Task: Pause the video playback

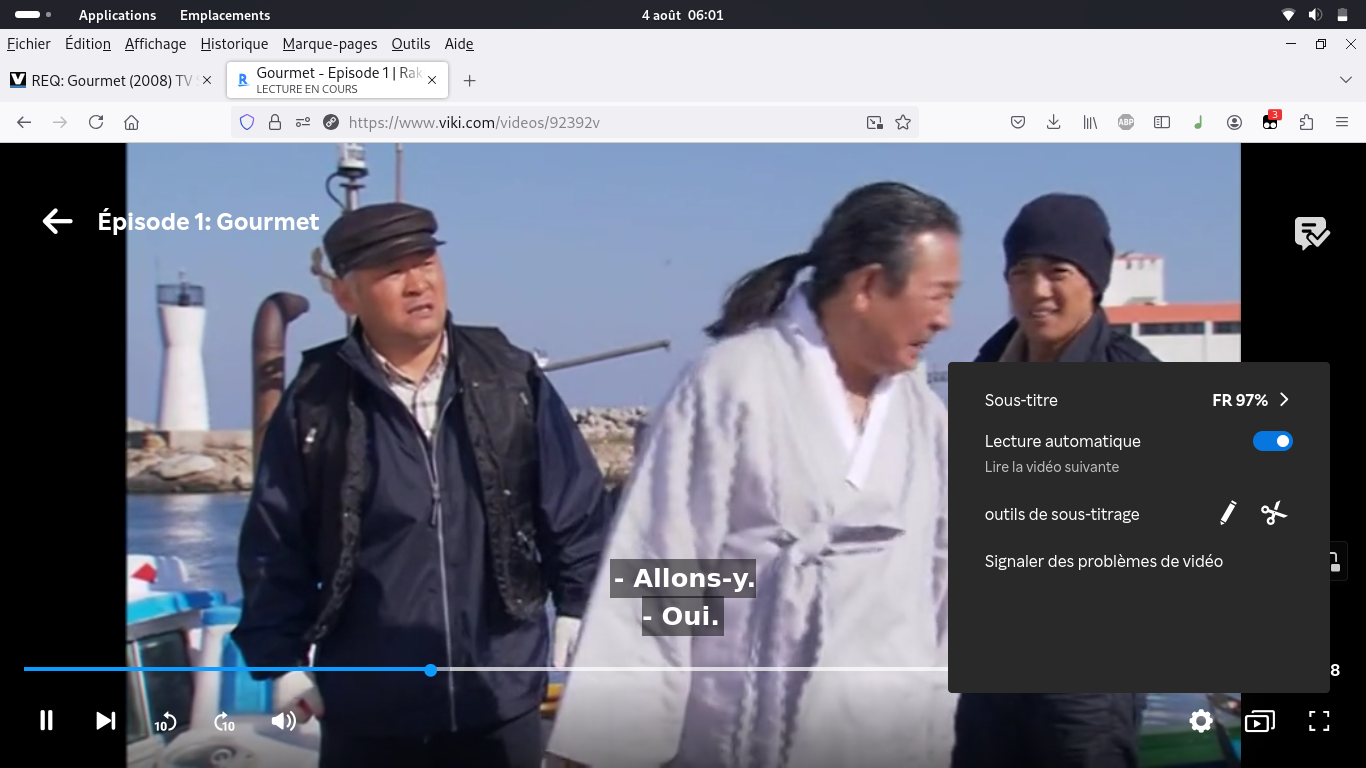Action: click(46, 720)
